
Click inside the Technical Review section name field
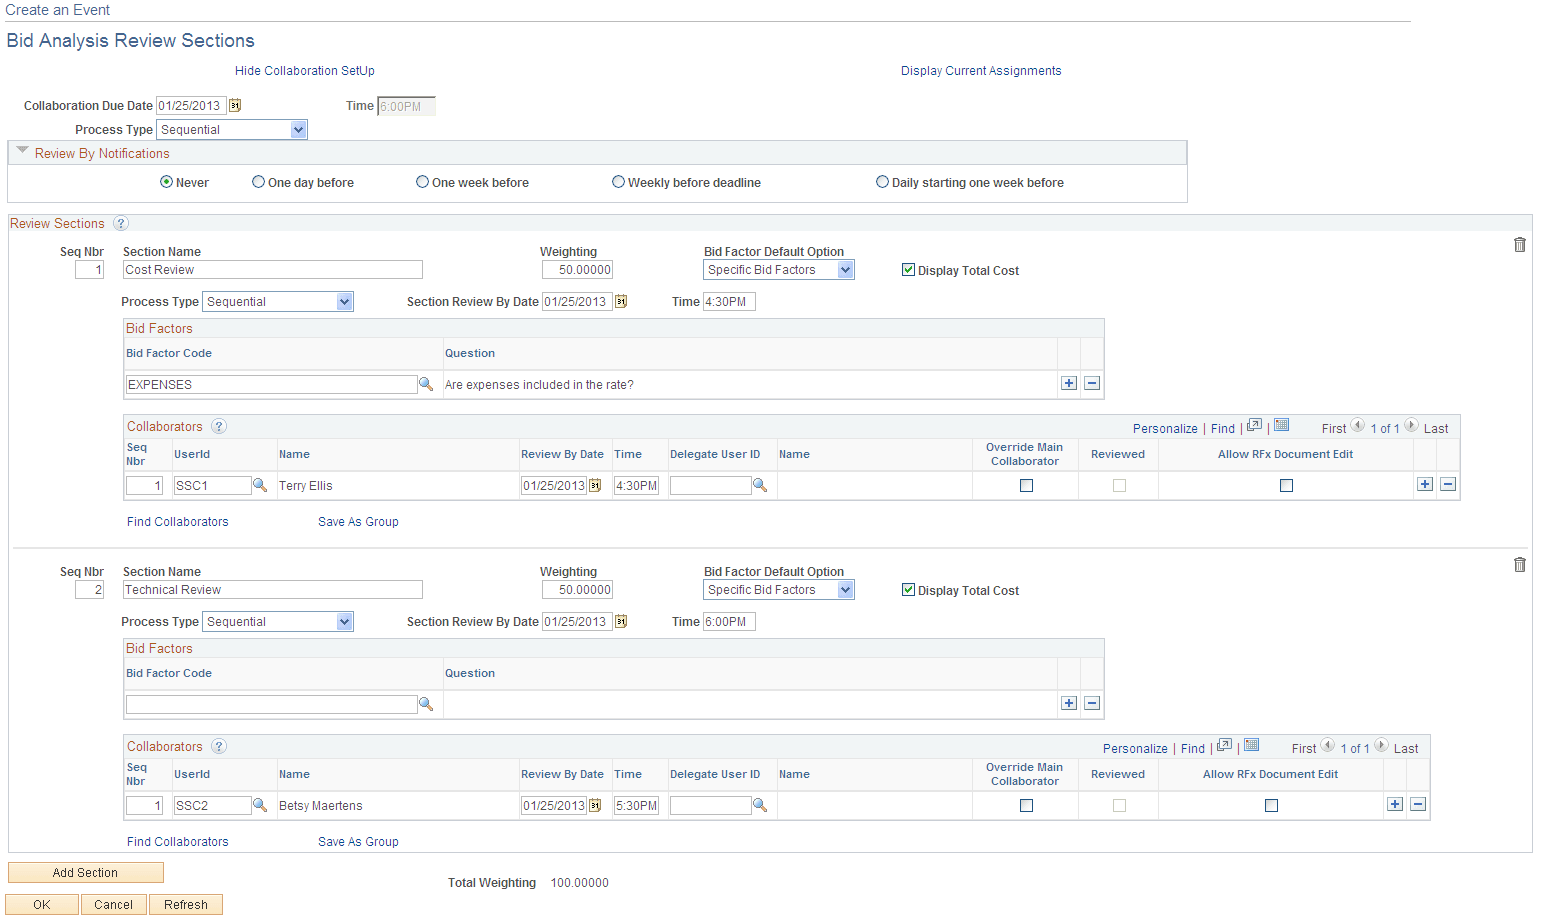tap(272, 589)
